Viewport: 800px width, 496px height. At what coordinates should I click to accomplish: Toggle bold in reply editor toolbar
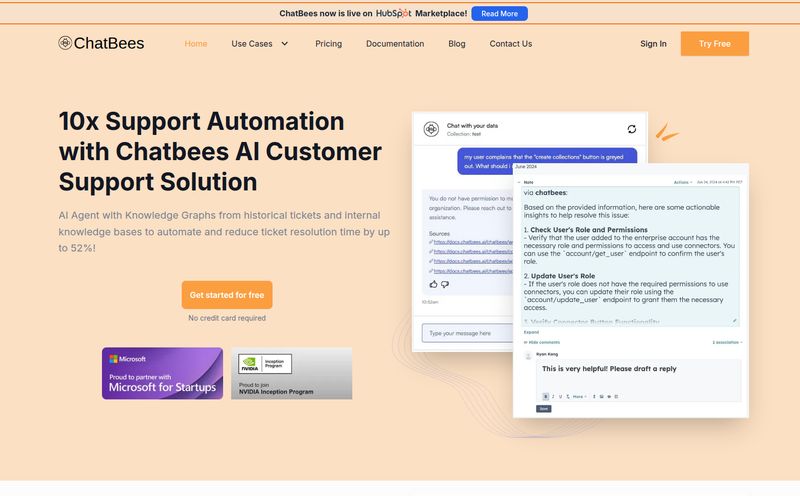[x=545, y=396]
